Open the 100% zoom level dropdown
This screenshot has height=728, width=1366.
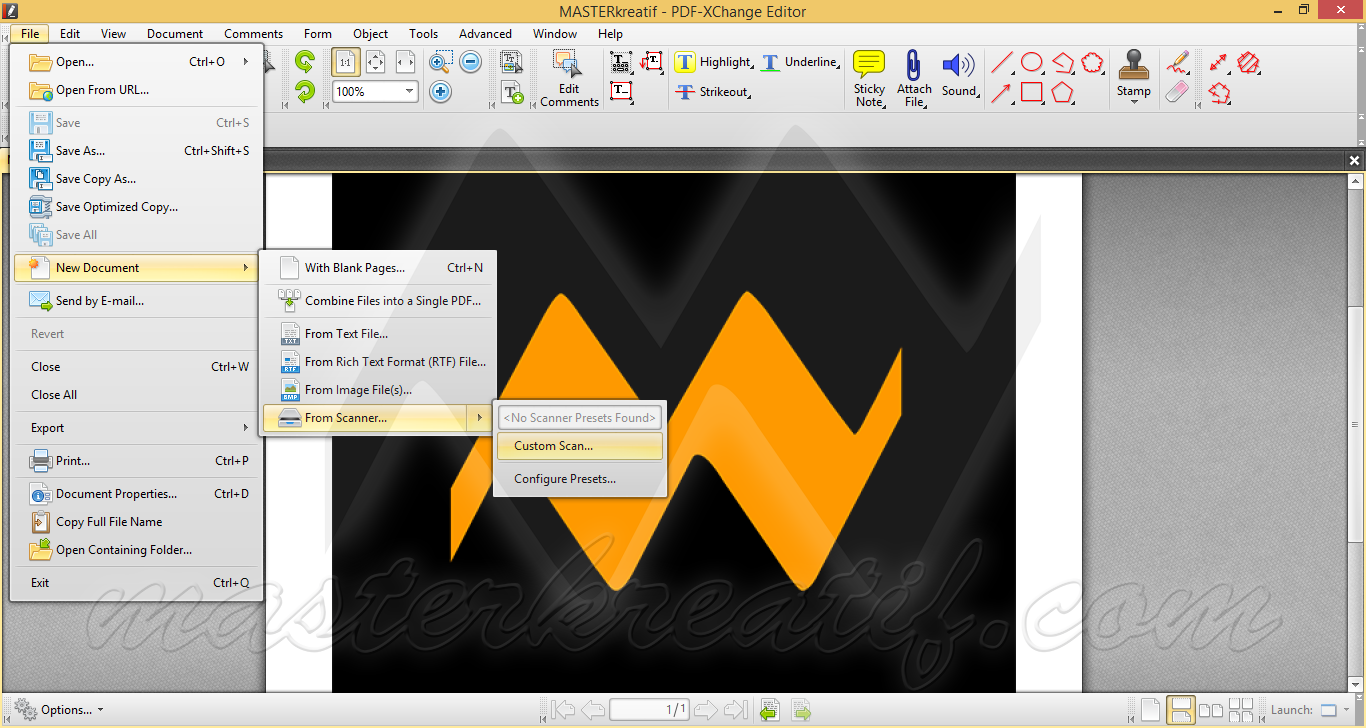click(x=409, y=91)
